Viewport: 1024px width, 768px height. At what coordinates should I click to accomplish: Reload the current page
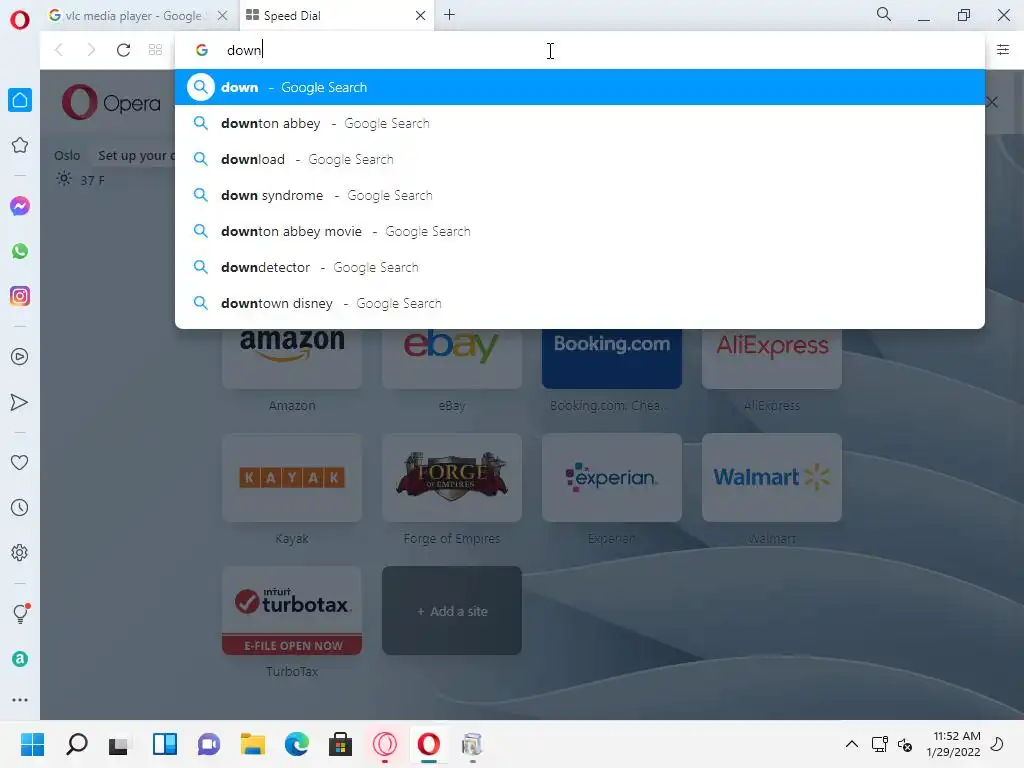tap(123, 50)
